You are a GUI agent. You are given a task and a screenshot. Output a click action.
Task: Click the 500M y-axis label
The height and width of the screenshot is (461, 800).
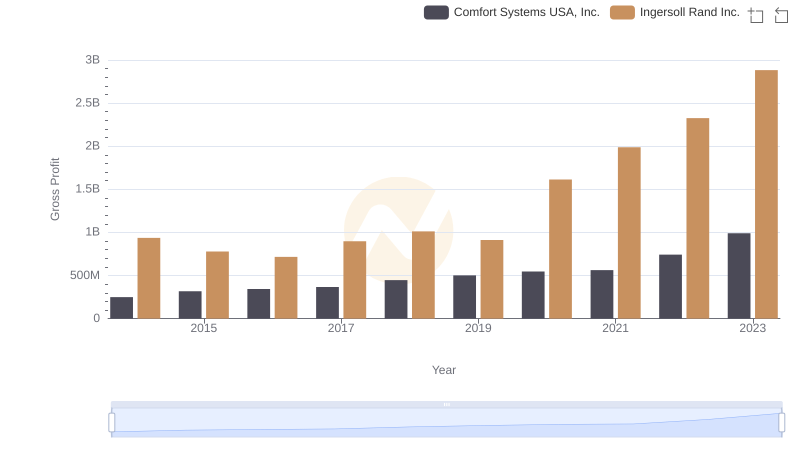[85, 275]
